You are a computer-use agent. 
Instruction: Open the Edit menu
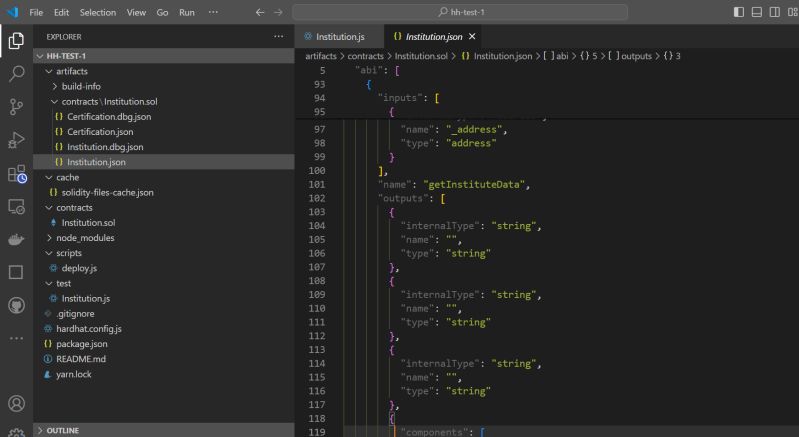[x=61, y=12]
